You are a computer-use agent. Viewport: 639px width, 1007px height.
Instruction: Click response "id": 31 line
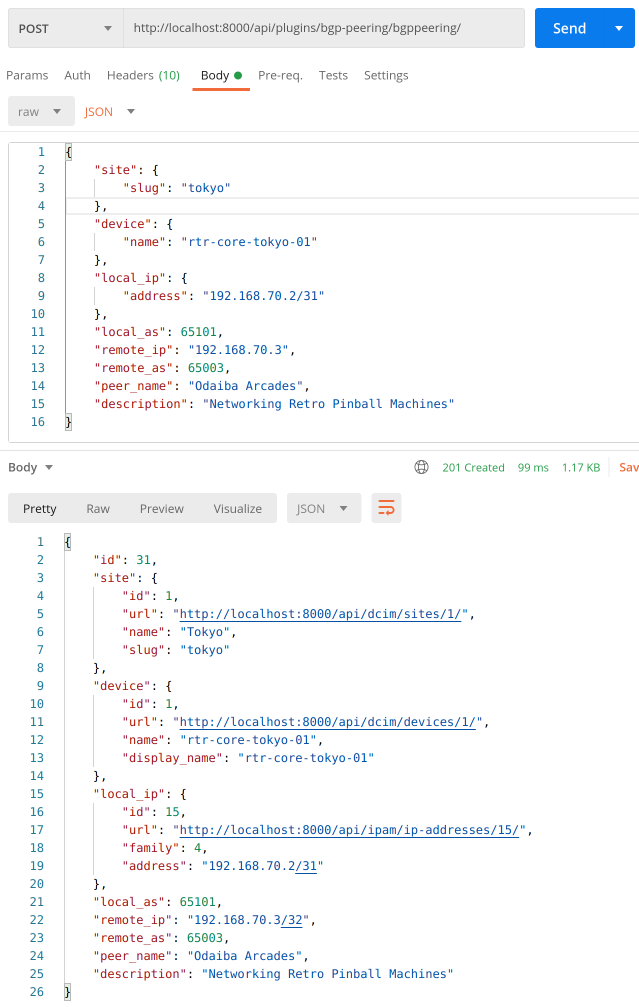[x=125, y=560]
